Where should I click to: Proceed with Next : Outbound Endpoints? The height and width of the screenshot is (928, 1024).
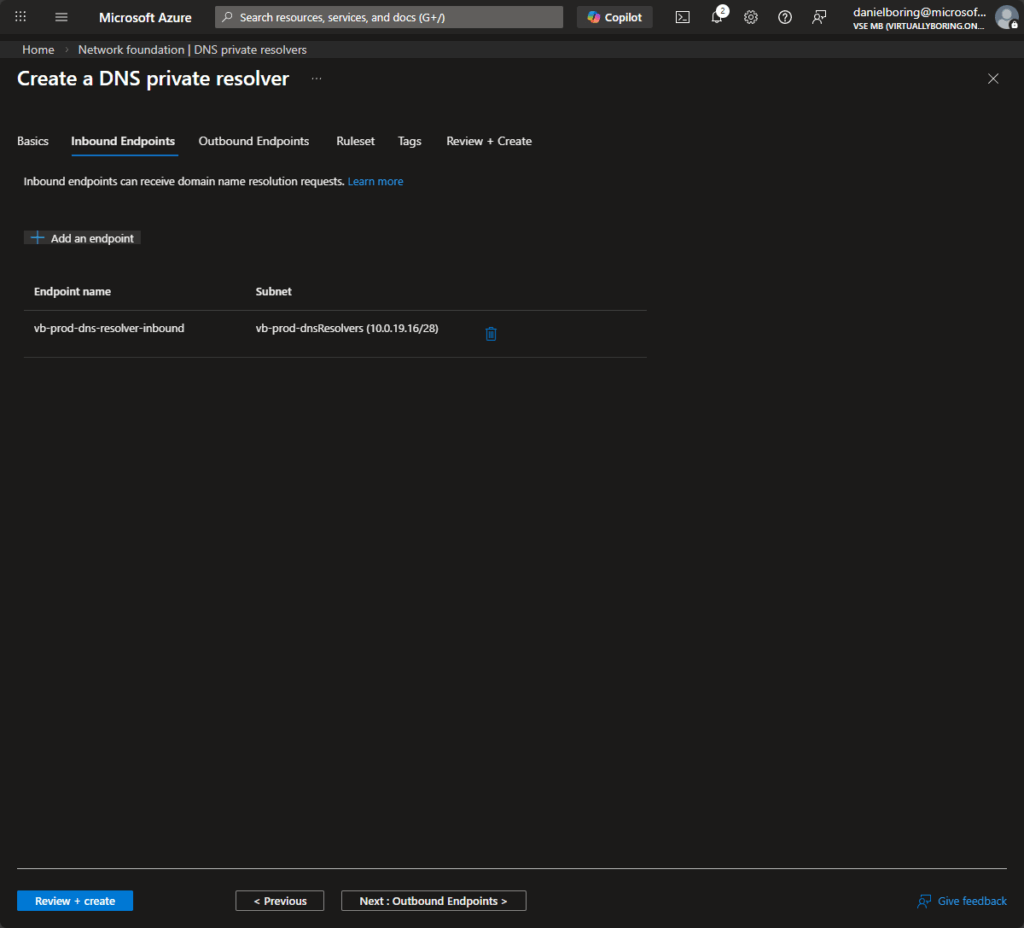[x=434, y=901]
